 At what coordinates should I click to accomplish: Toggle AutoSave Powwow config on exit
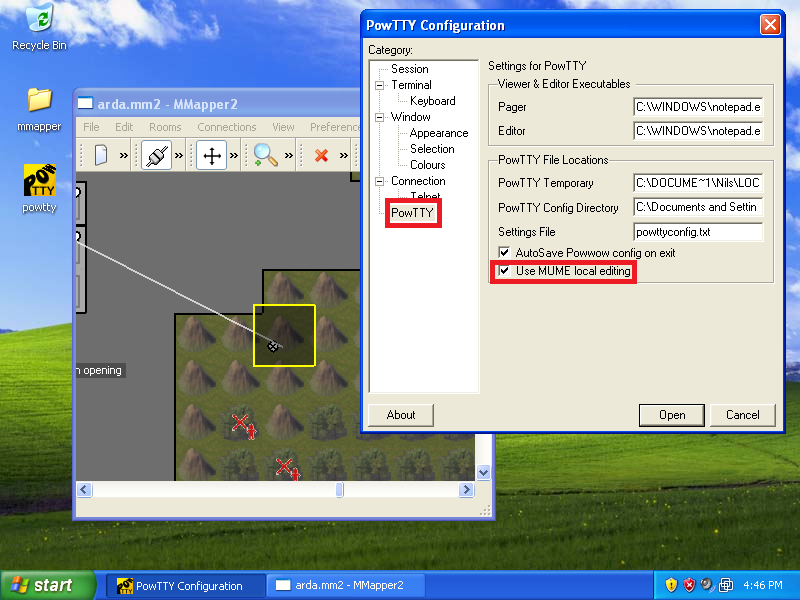click(504, 253)
